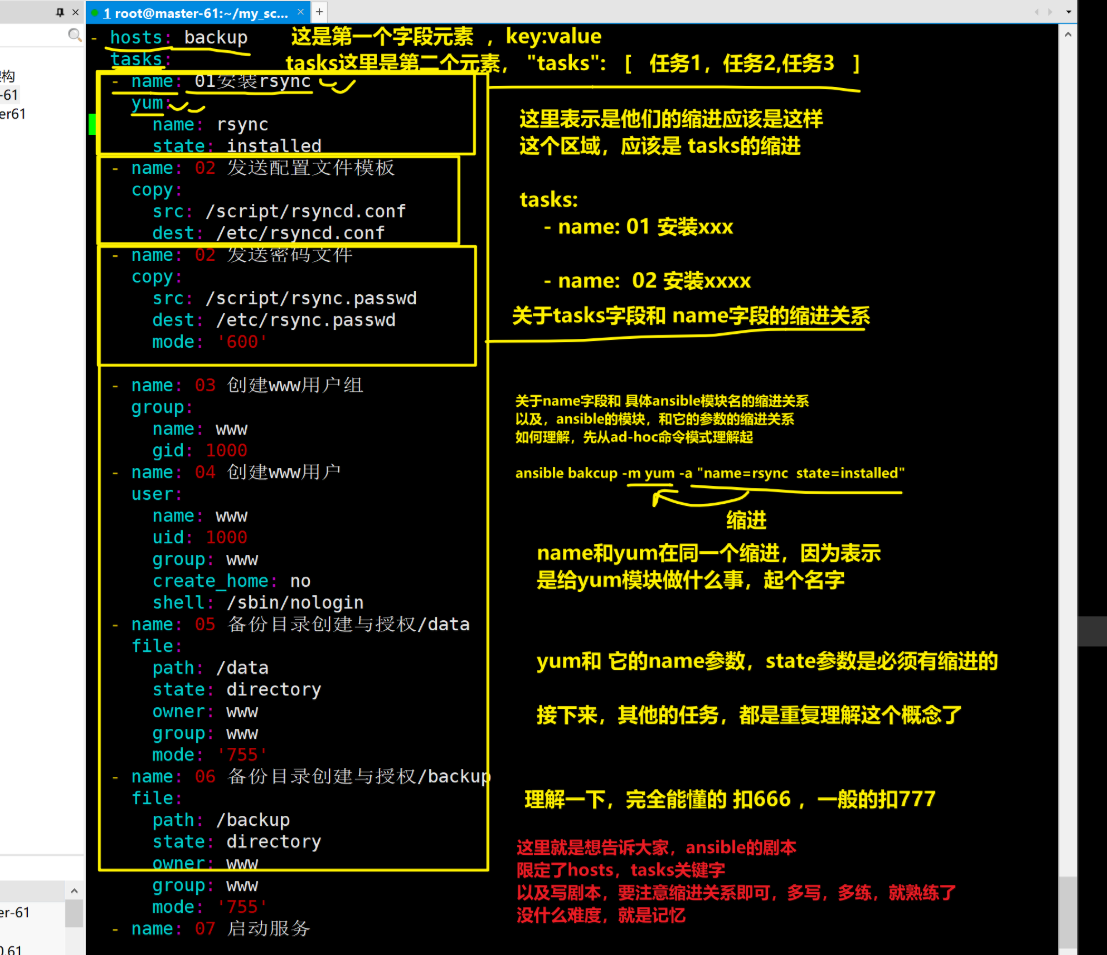
Task: Select the 'er-61' entry in lower panel
Action: (15, 912)
